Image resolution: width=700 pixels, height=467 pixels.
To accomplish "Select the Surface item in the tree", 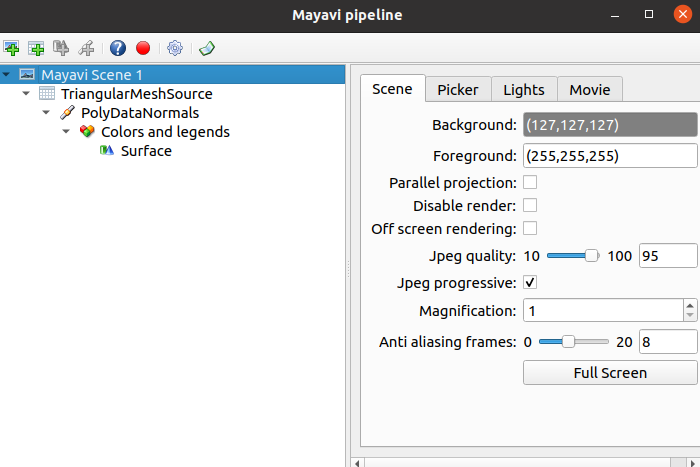I will [146, 151].
